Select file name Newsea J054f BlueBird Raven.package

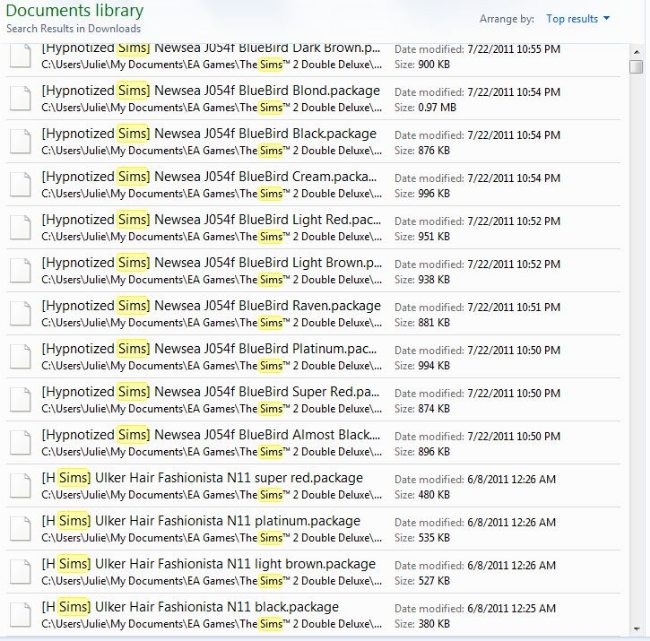211,306
